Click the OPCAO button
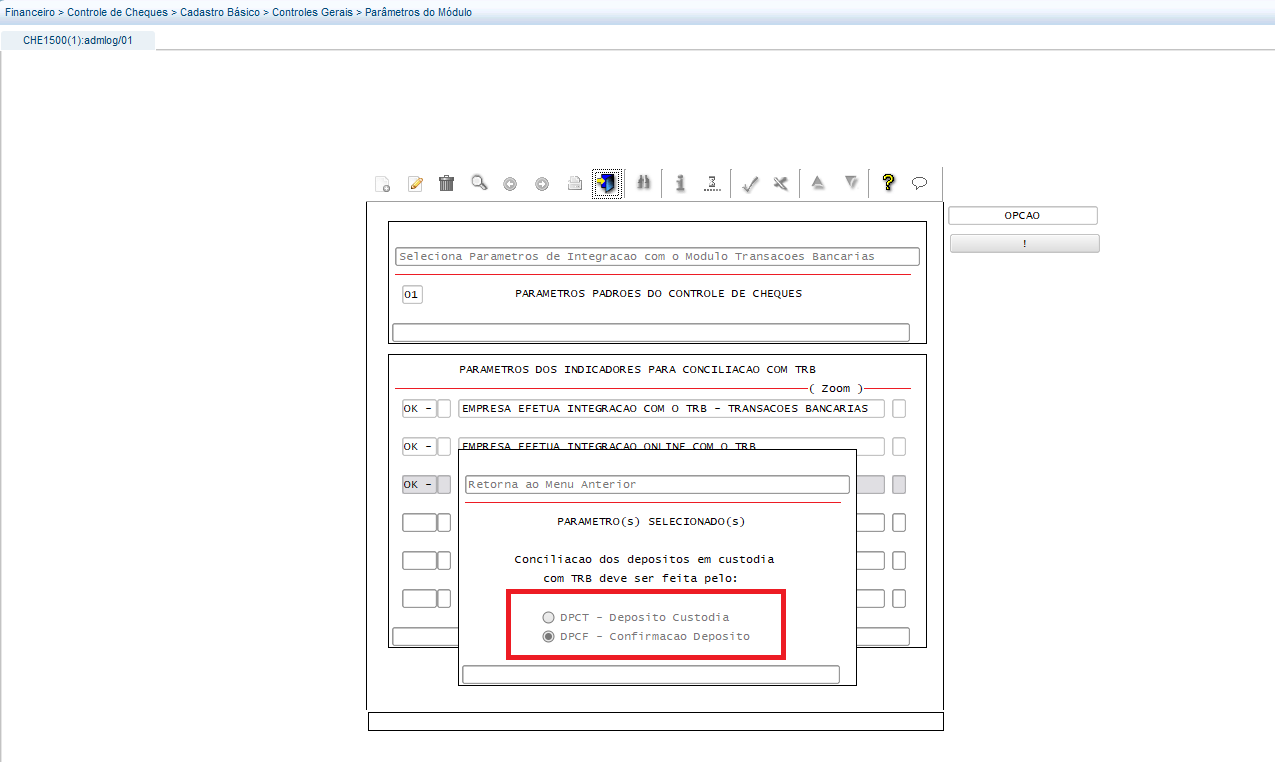 tap(1023, 215)
